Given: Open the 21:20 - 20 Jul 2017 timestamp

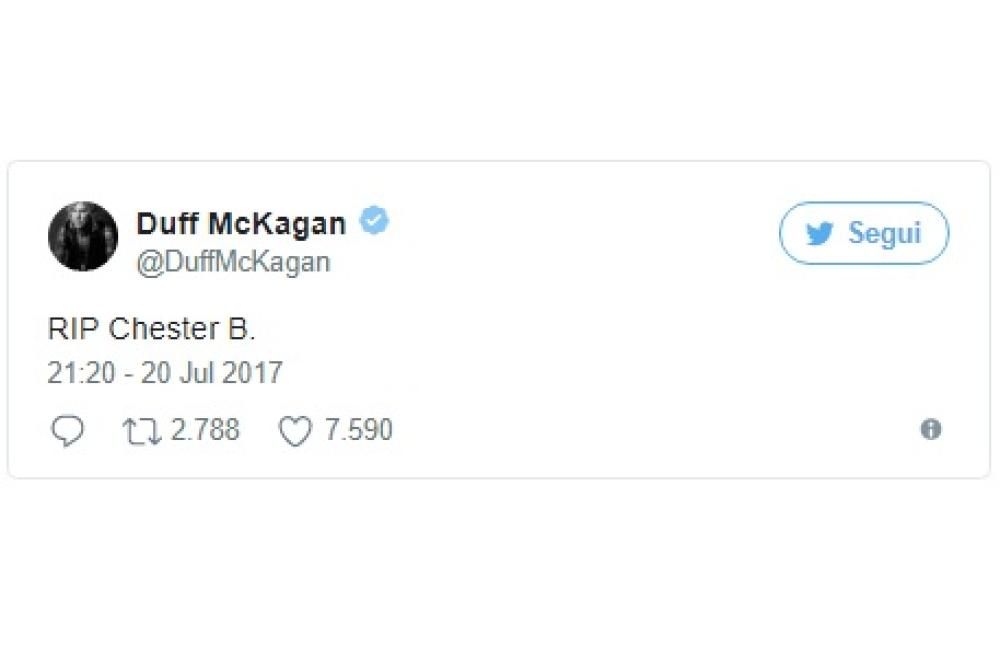Looking at the screenshot, I should pyautogui.click(x=165, y=373).
